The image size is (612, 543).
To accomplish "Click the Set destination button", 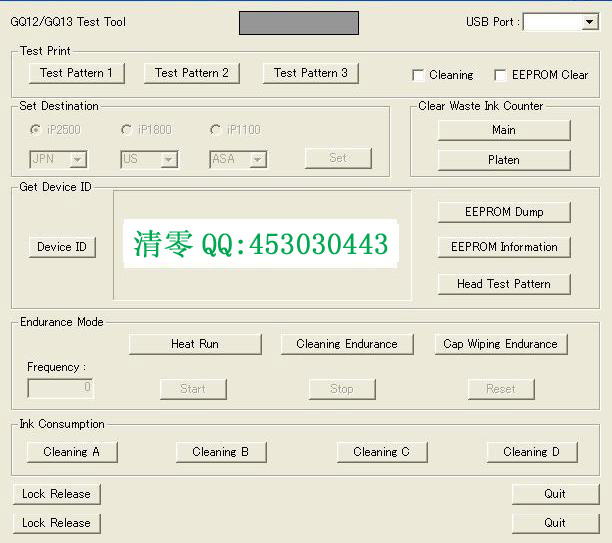I will [x=338, y=158].
